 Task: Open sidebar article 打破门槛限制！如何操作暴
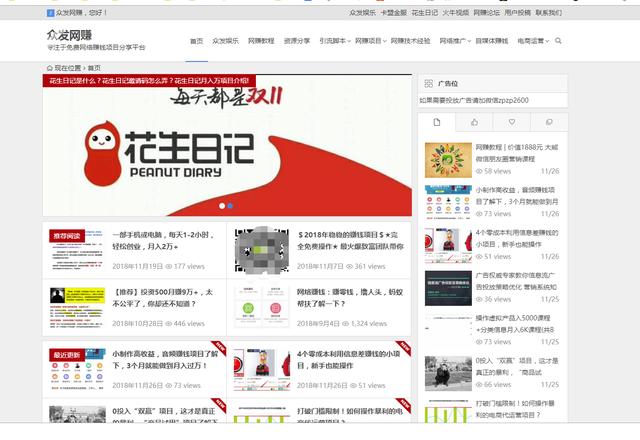[515, 409]
